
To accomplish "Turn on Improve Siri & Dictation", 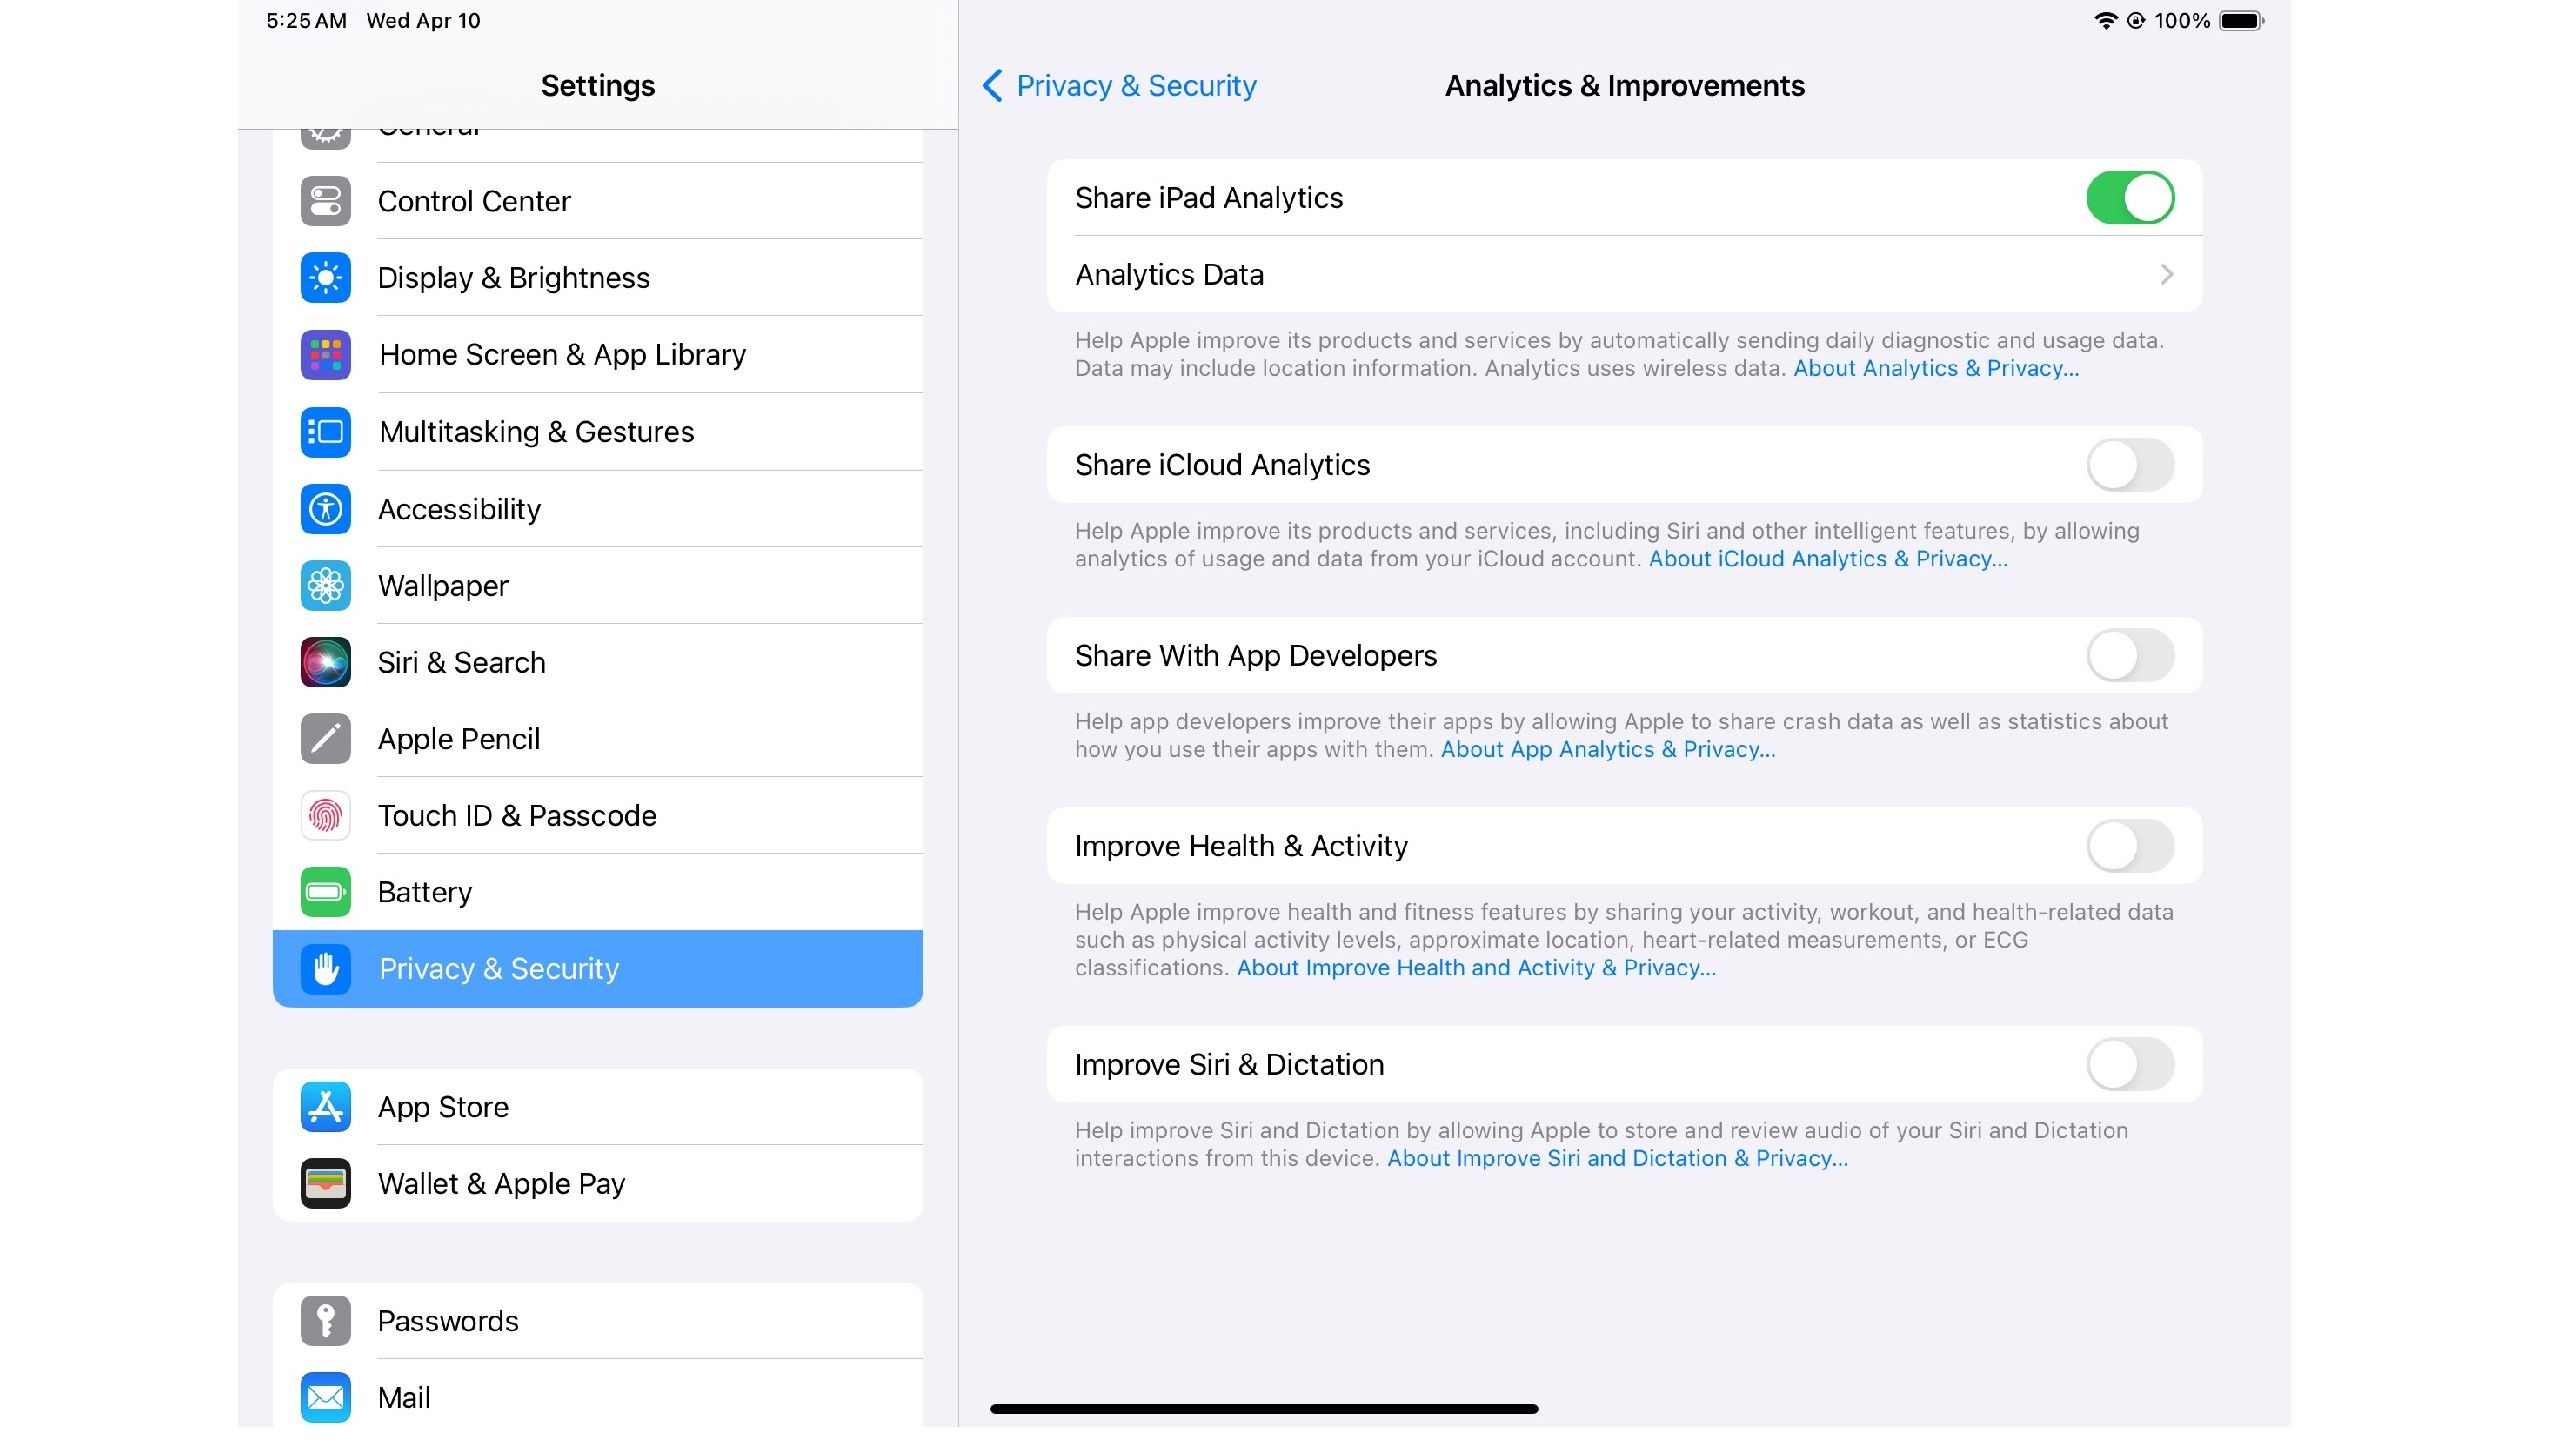I will click(2129, 1065).
